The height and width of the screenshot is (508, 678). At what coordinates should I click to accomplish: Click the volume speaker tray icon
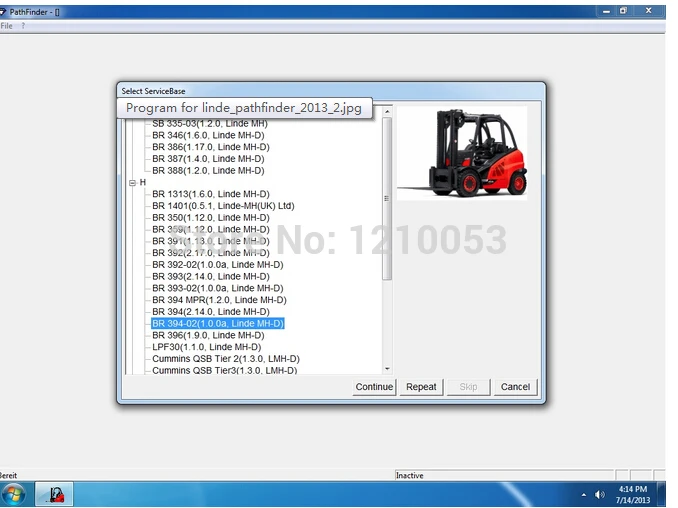599,494
